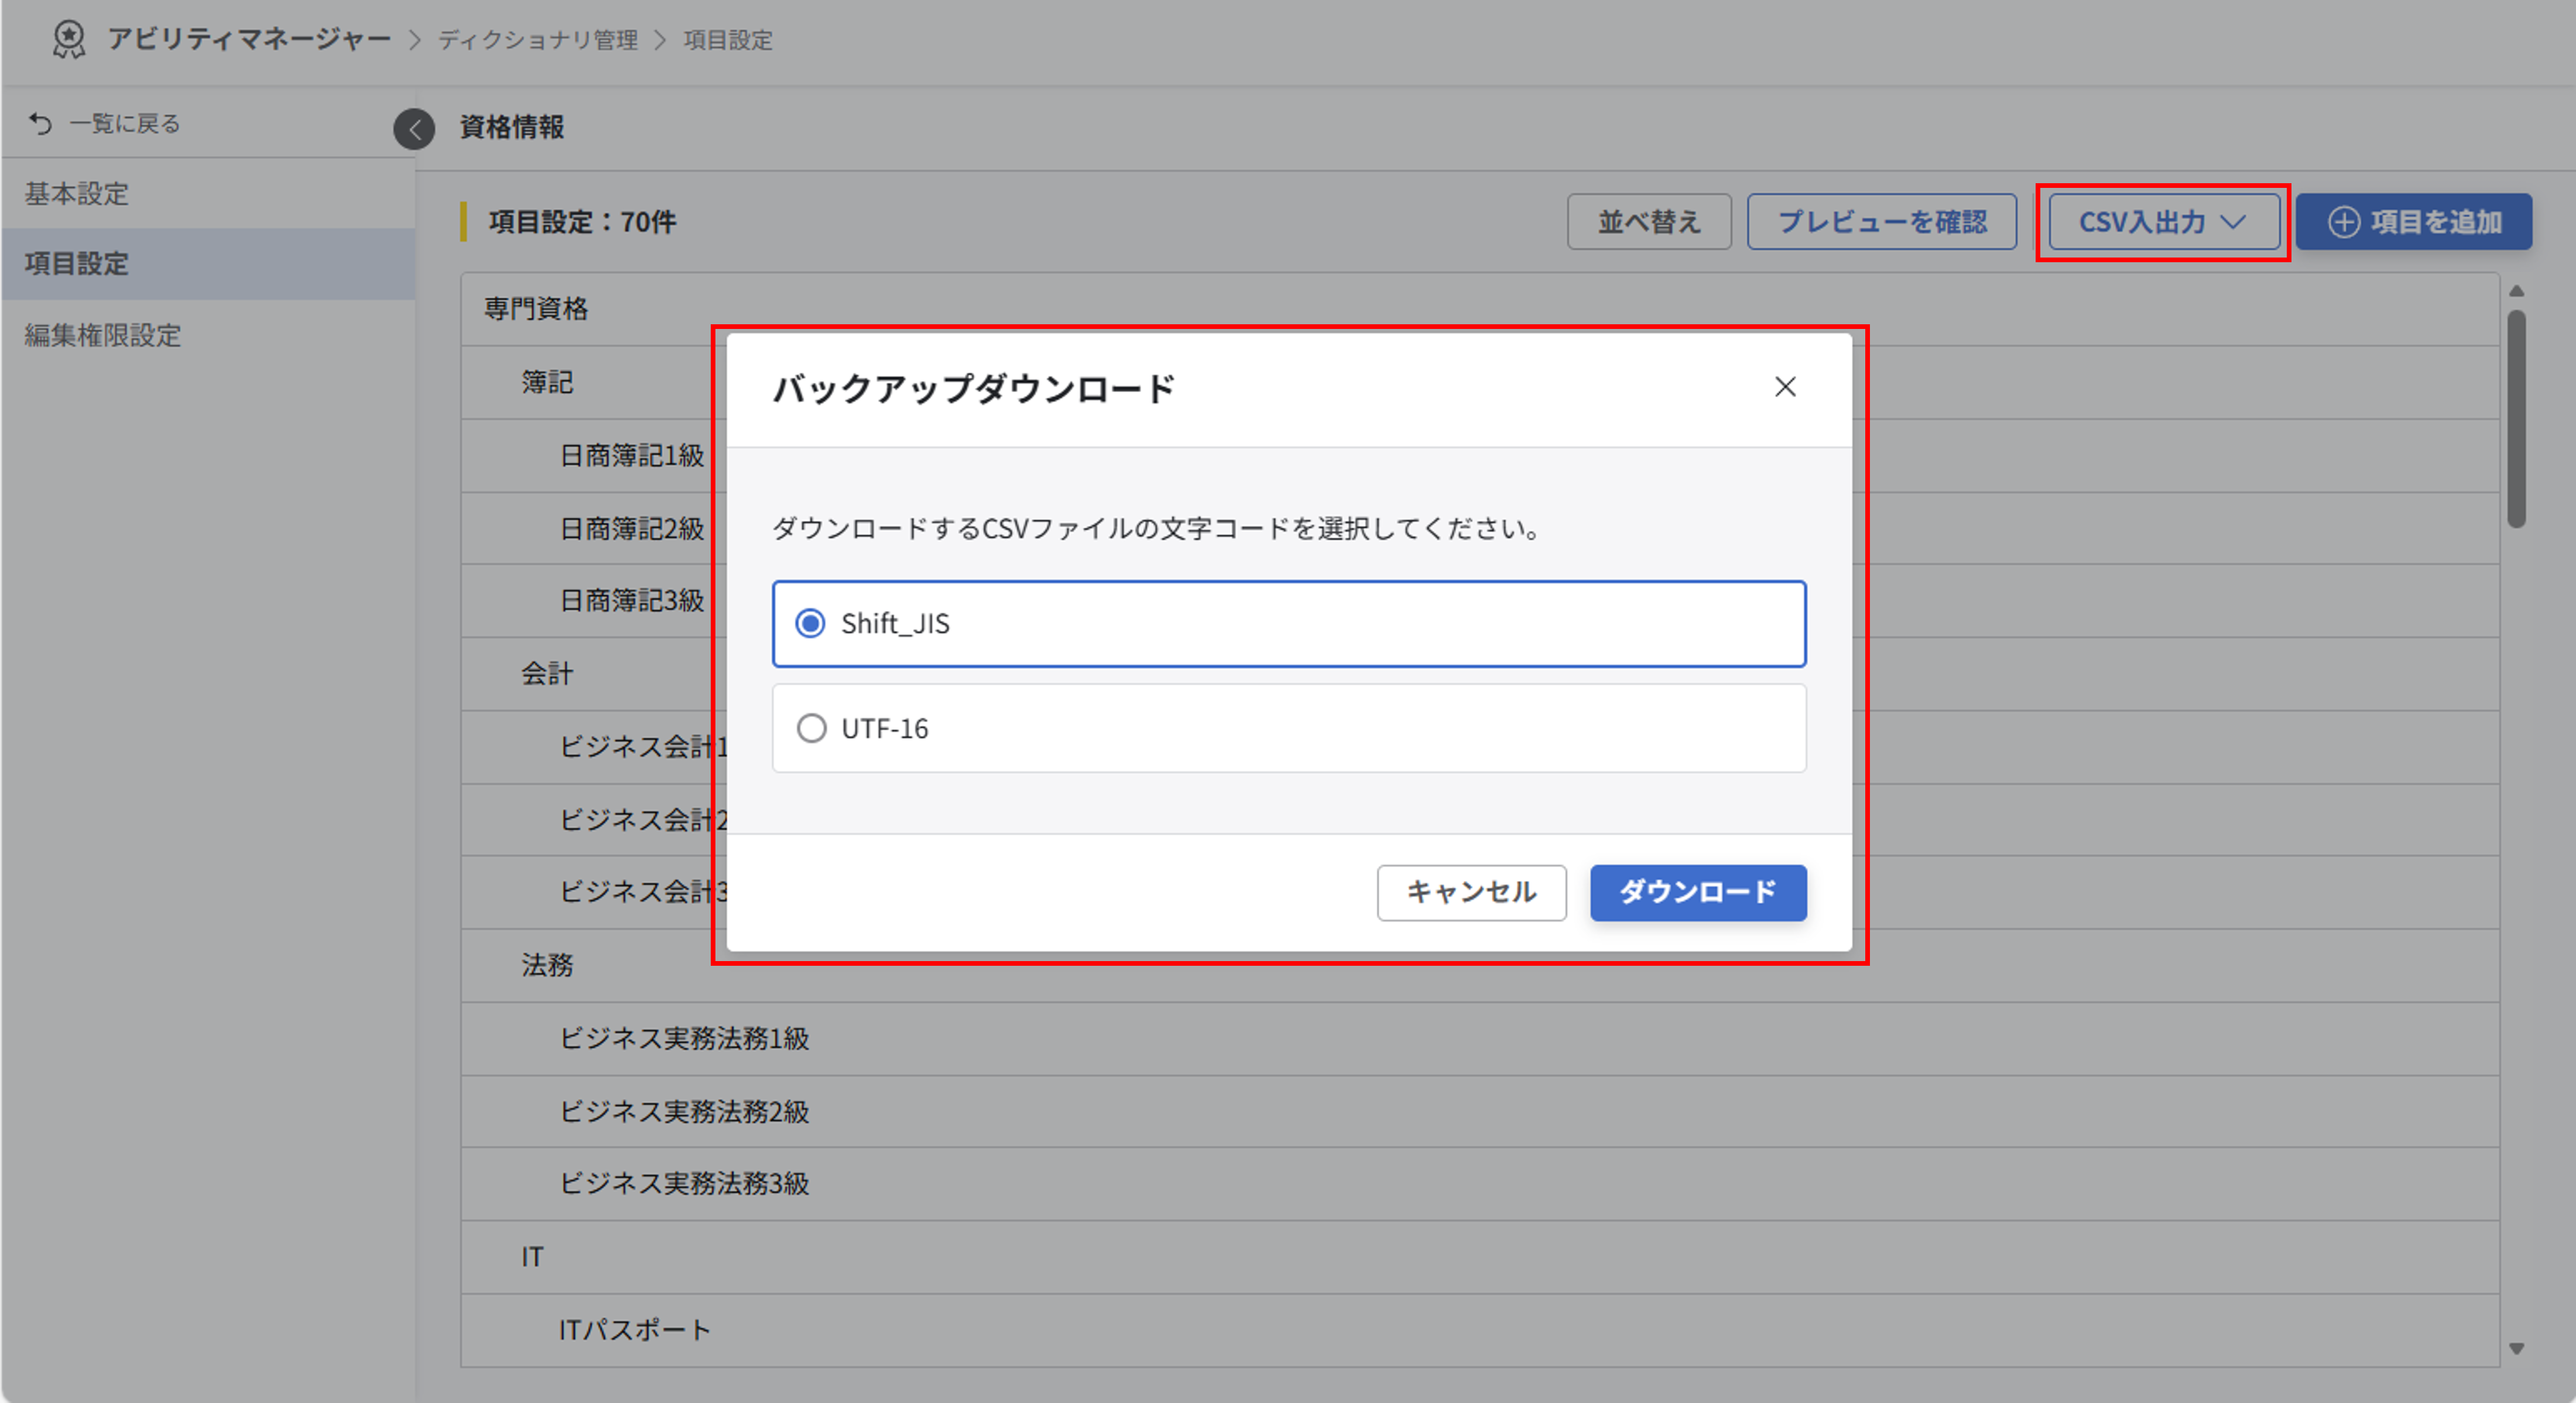Screen dimensions: 2576x1403
Task: Select the Shift_JIS radio button
Action: click(811, 623)
